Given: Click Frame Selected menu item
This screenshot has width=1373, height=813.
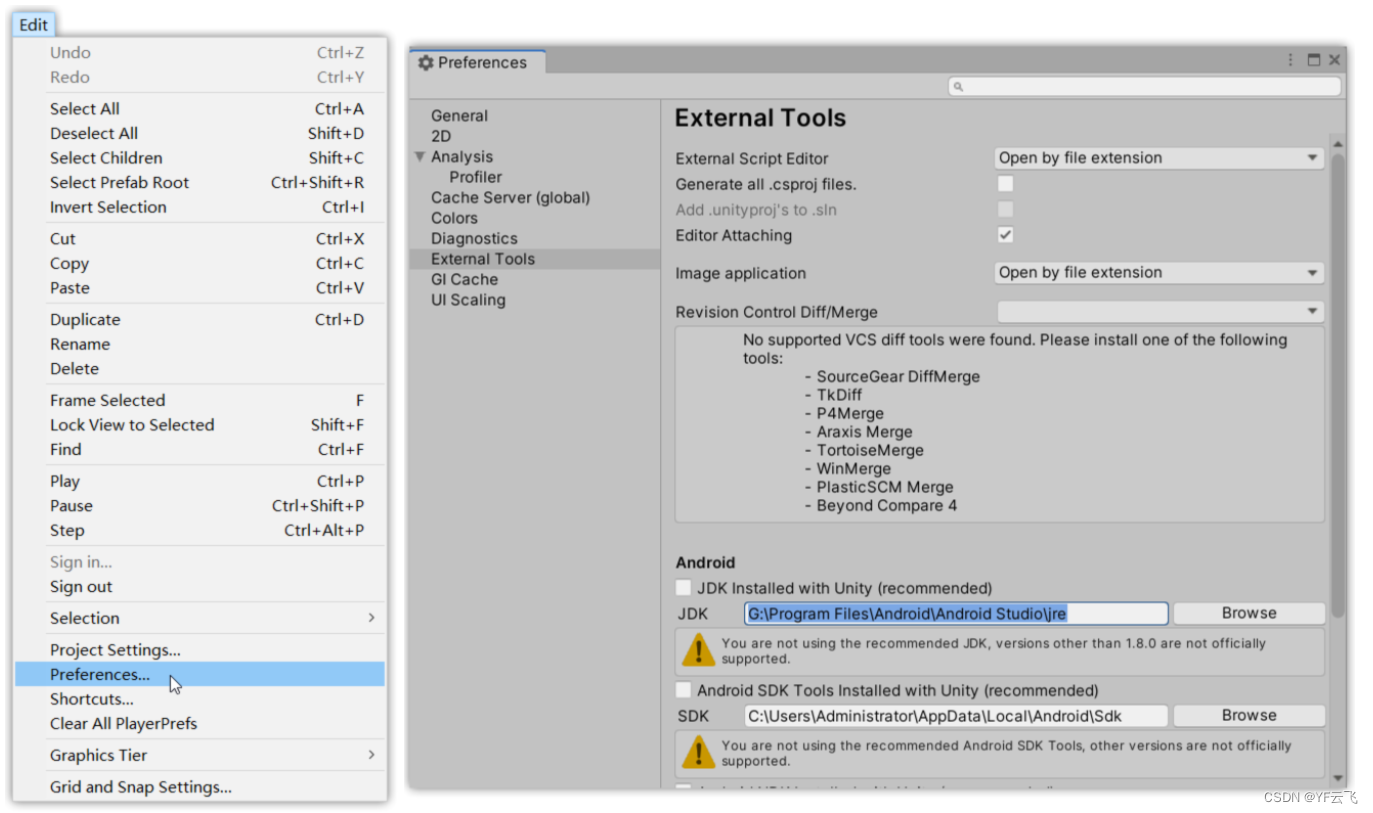Looking at the screenshot, I should [200, 400].
